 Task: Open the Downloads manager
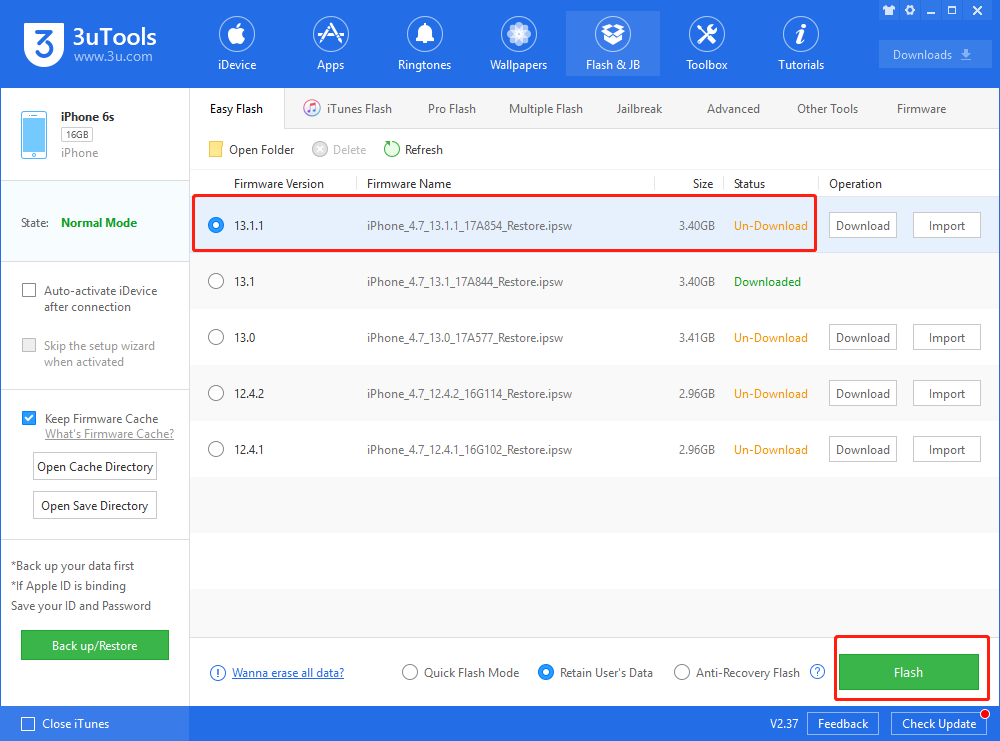click(x=934, y=55)
